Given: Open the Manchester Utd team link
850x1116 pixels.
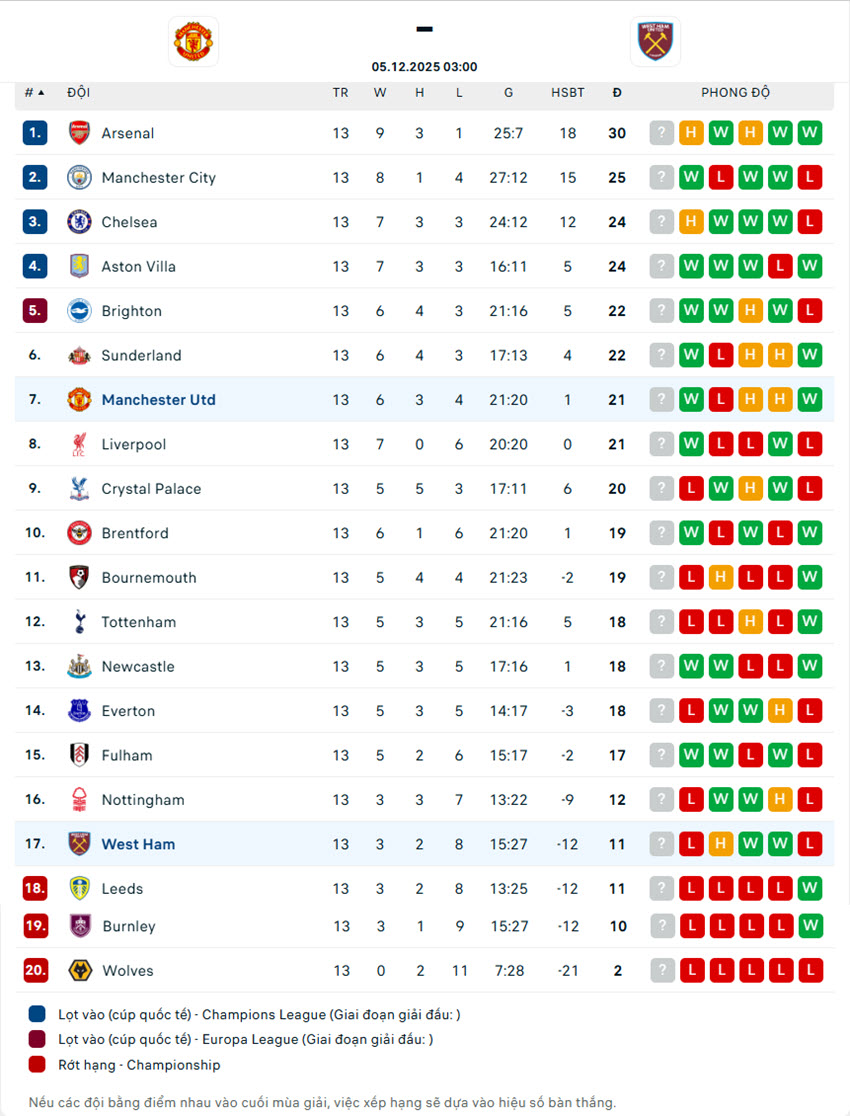Looking at the screenshot, I should [158, 400].
